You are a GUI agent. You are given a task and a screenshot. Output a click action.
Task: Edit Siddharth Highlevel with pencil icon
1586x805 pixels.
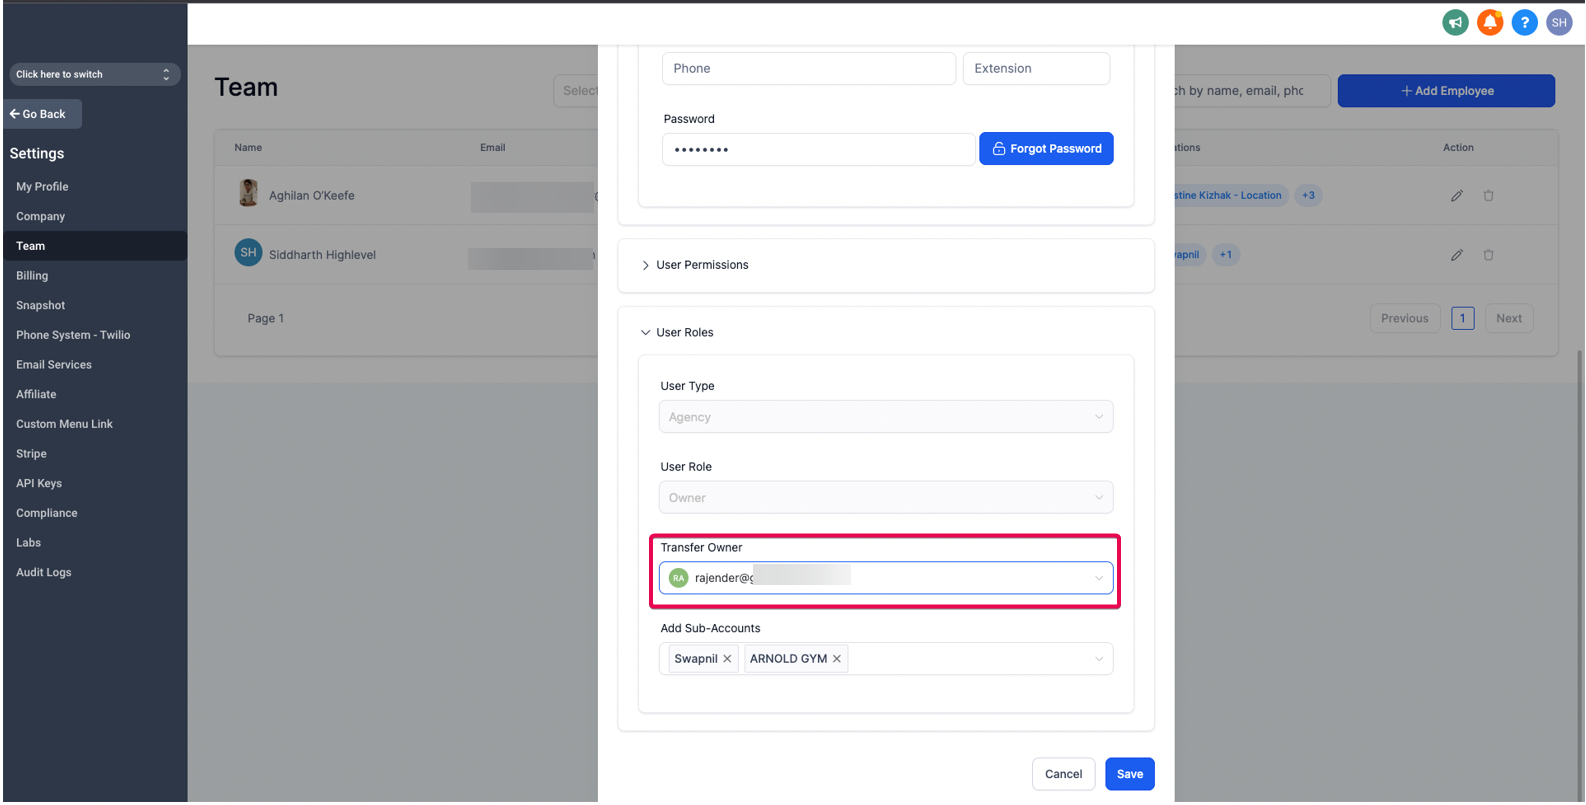click(1457, 255)
